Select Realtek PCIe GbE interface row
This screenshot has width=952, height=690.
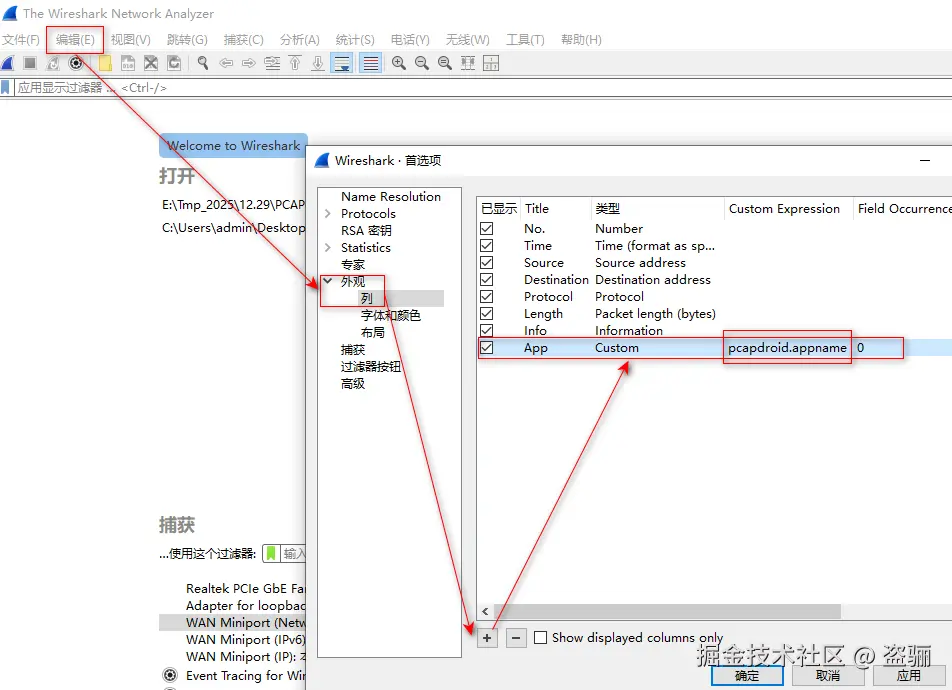pyautogui.click(x=233, y=589)
